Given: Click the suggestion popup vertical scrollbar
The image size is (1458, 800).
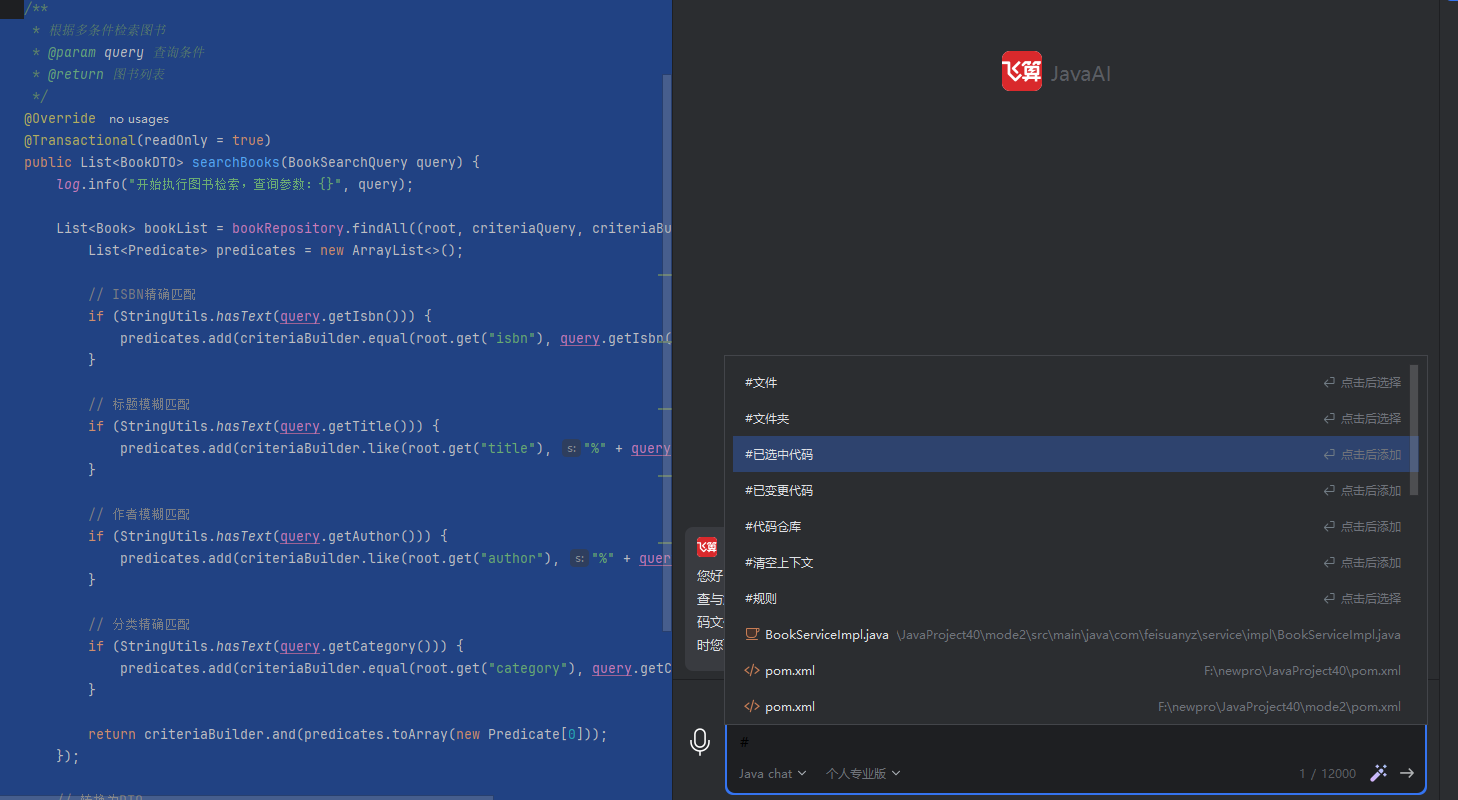Looking at the screenshot, I should click(1414, 430).
